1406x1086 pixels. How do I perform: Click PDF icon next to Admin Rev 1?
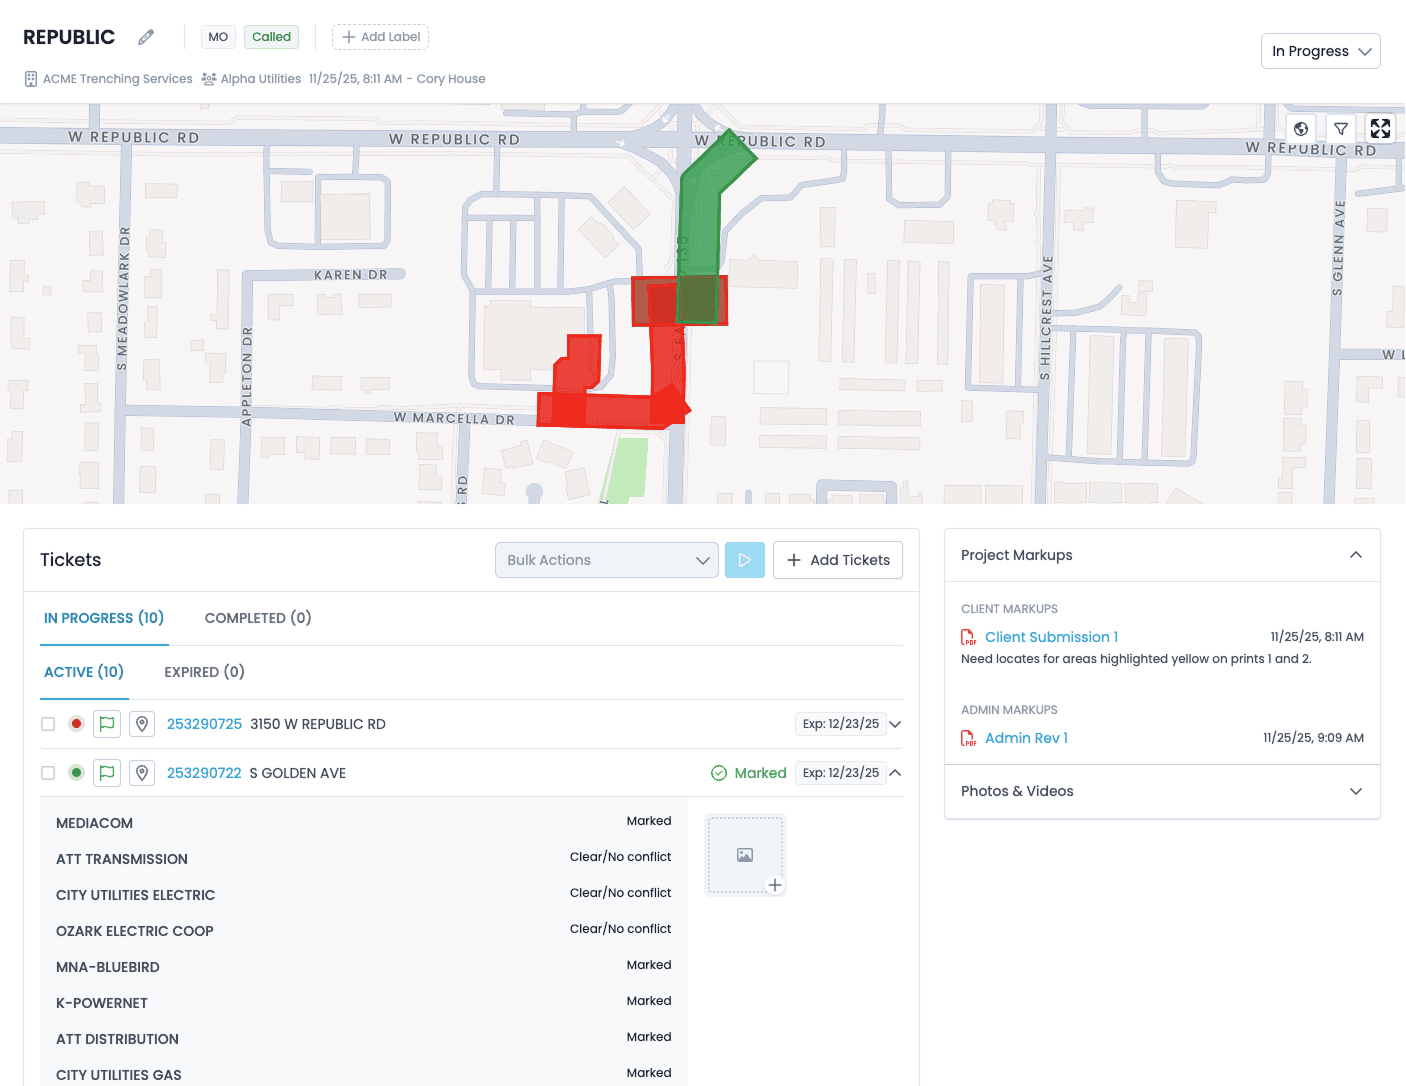(x=968, y=738)
